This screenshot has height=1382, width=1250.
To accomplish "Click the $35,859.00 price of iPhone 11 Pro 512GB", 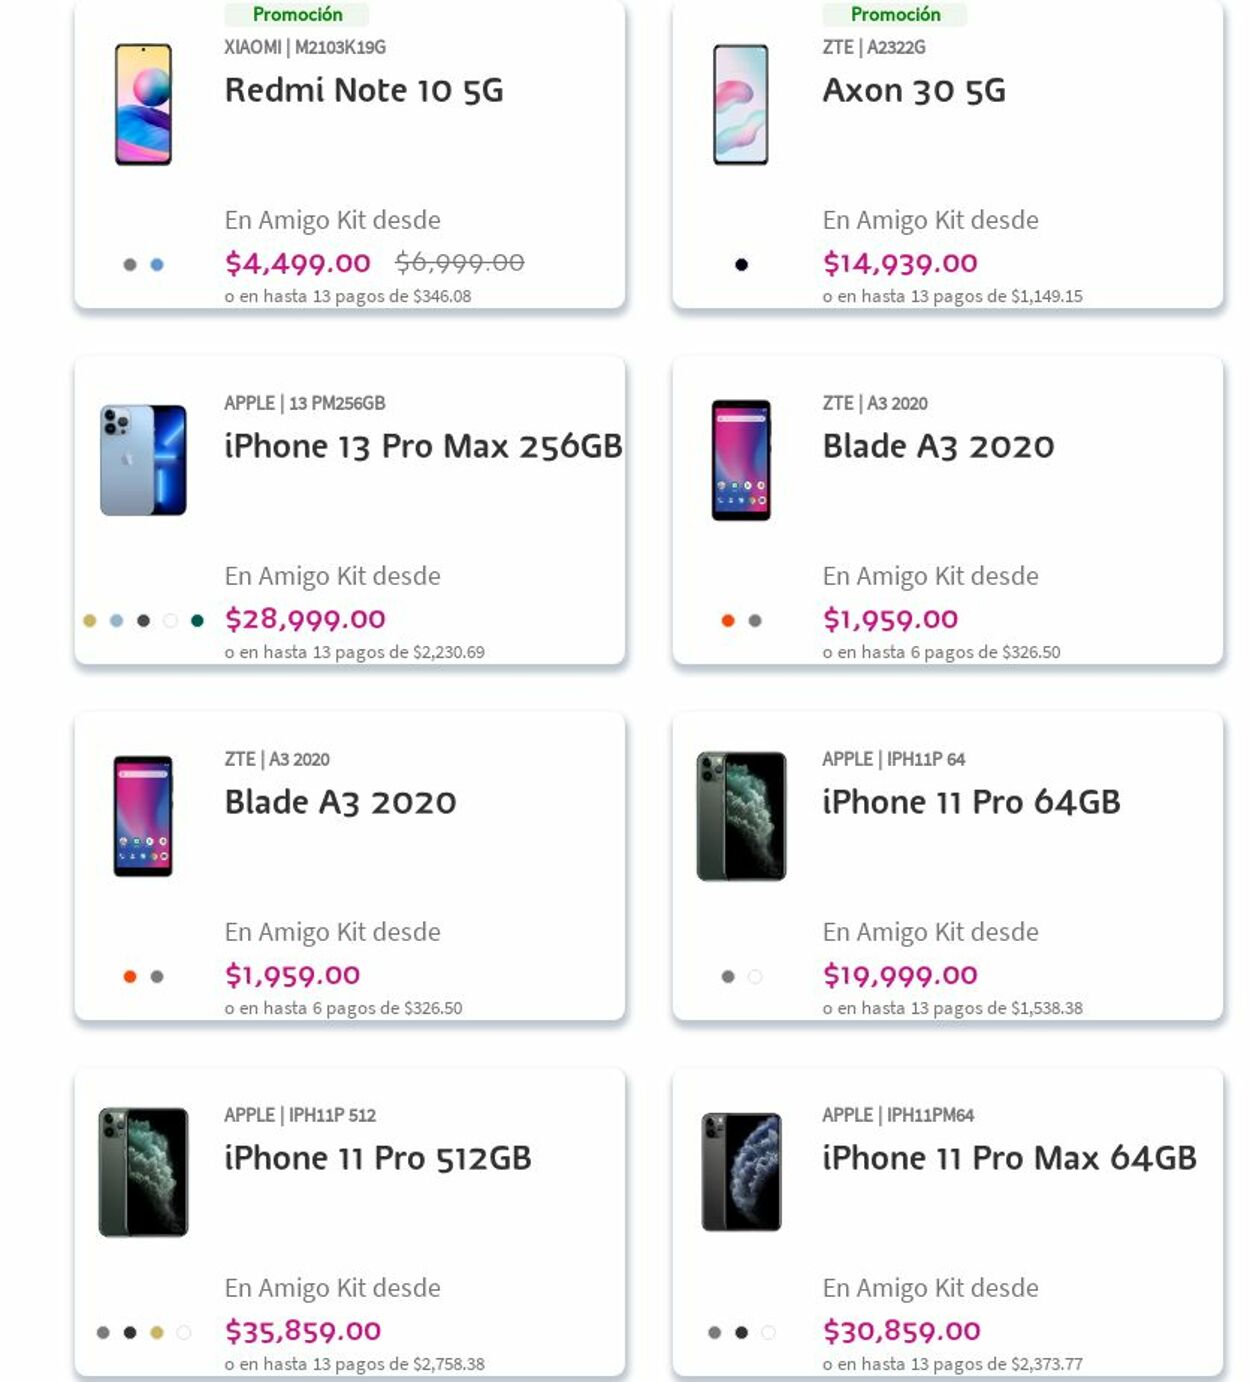I will click(303, 1331).
